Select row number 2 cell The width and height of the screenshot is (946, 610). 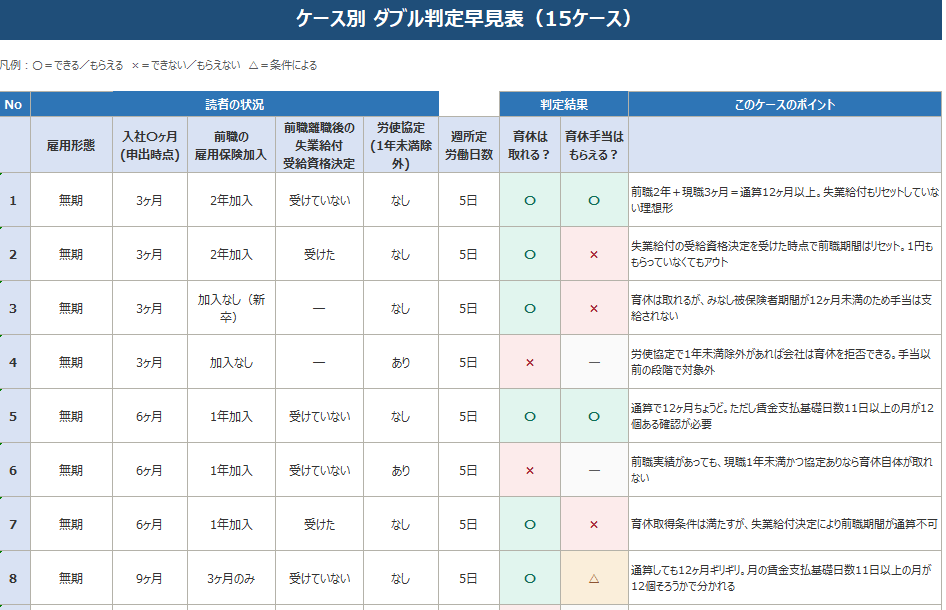[13, 254]
